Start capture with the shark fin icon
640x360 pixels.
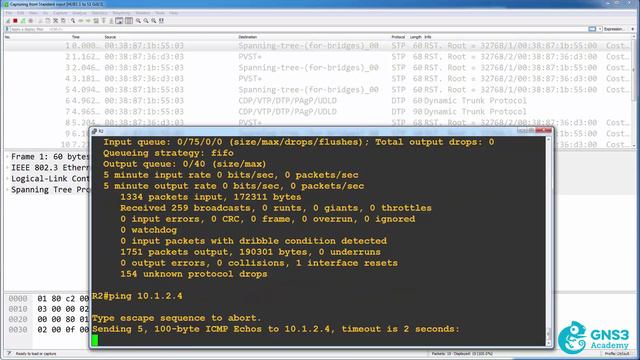click(x=8, y=20)
